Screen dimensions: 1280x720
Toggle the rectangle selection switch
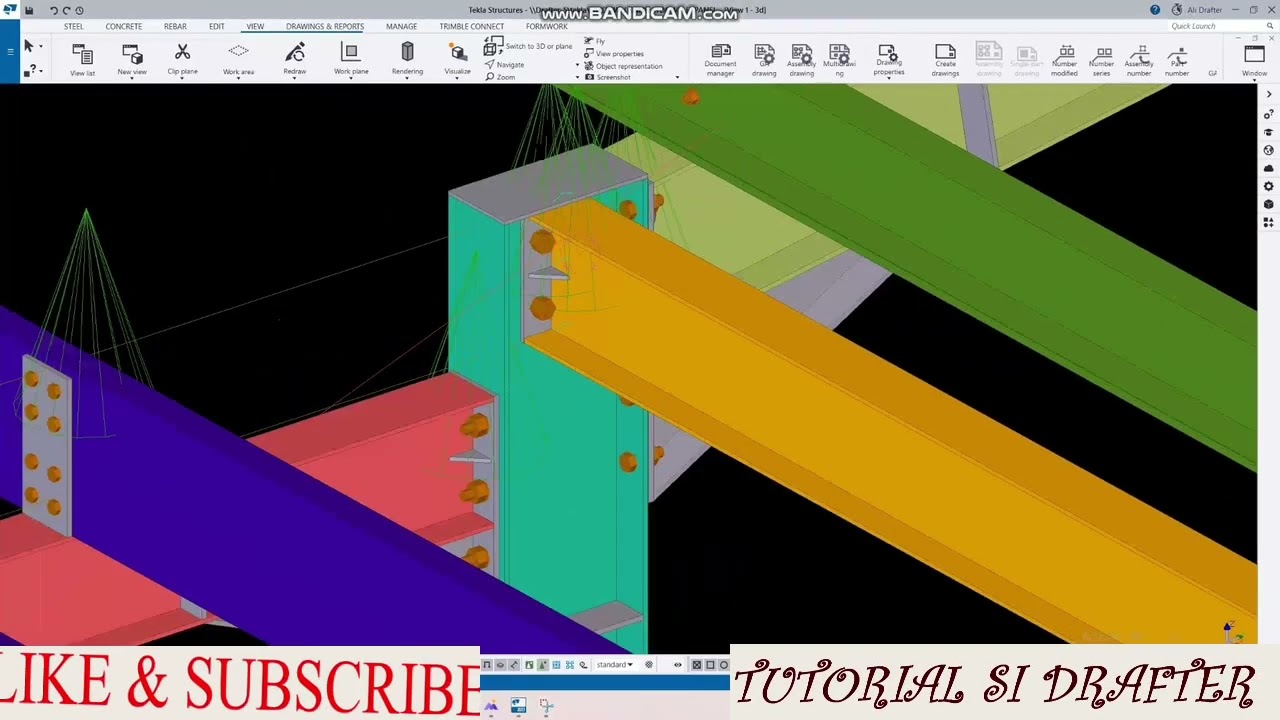pyautogui.click(x=710, y=665)
